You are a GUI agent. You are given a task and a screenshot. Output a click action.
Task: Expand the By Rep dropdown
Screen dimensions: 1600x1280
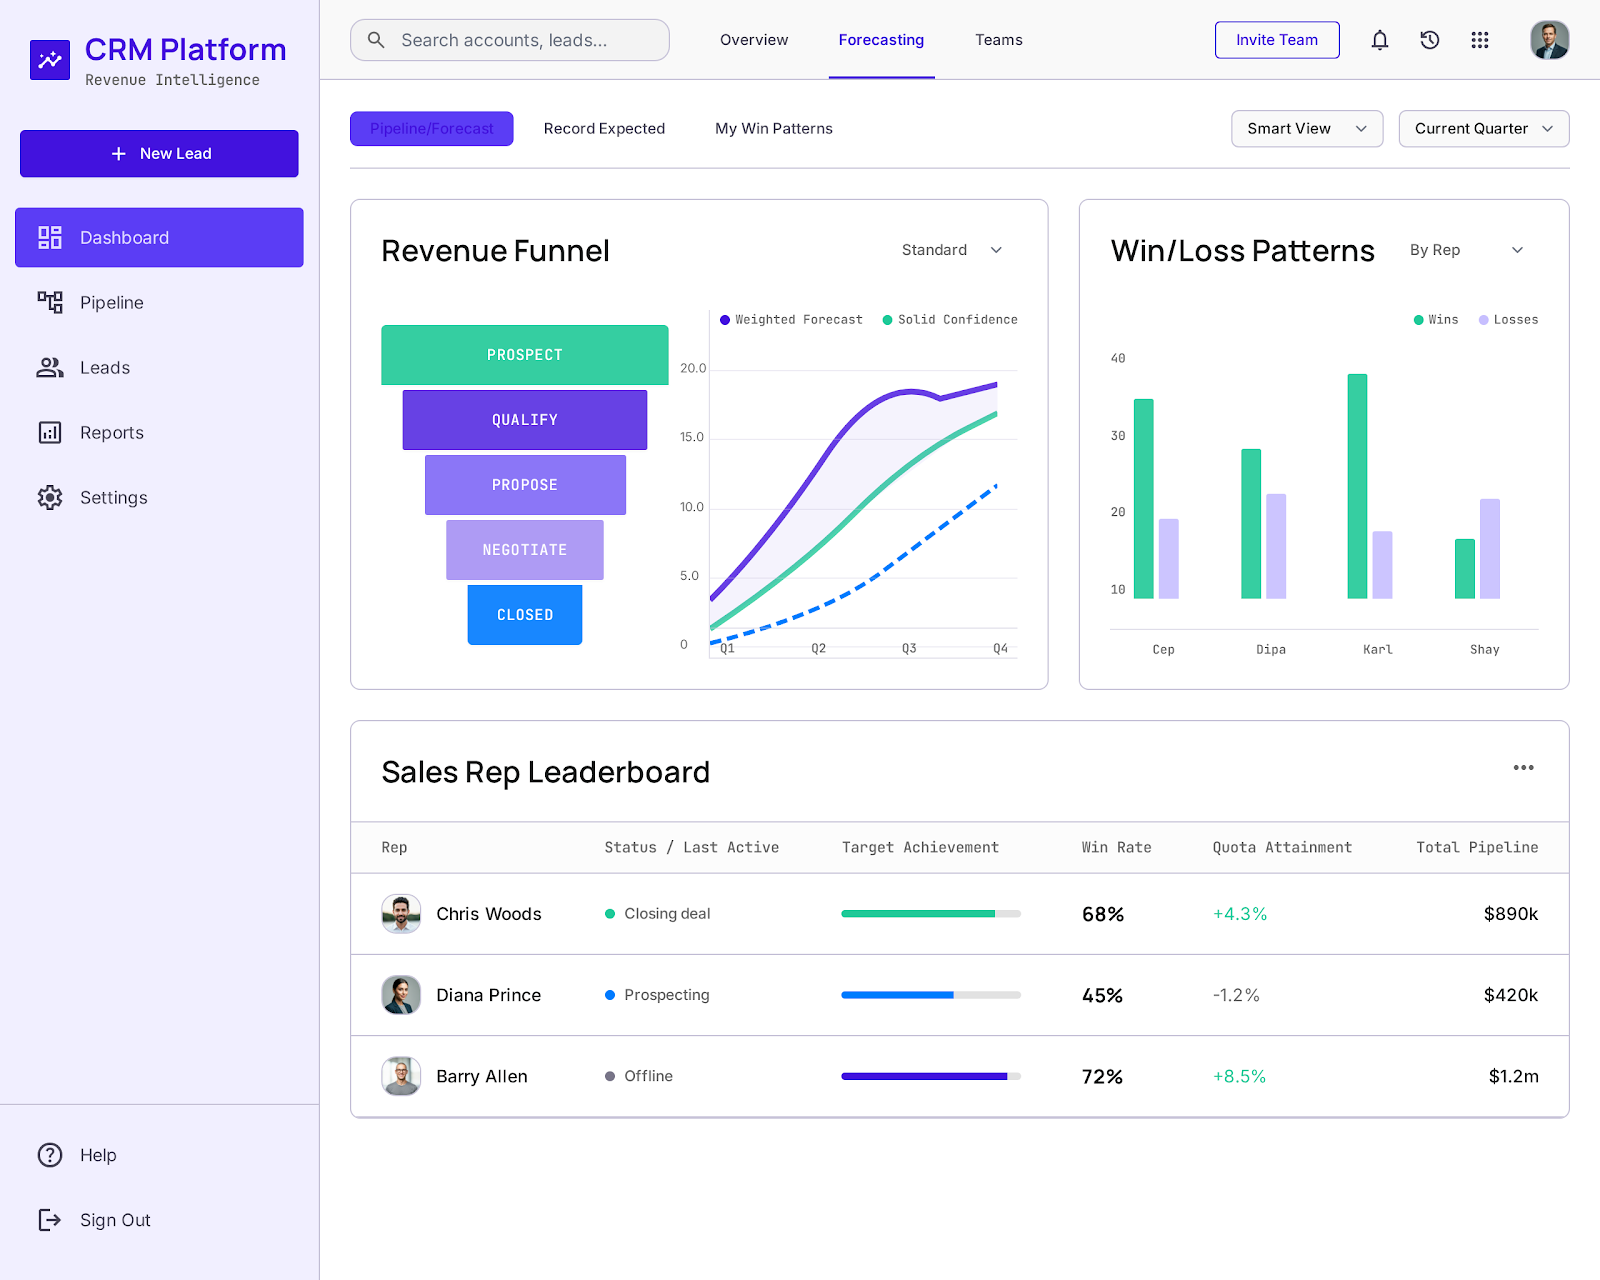[x=1467, y=250]
